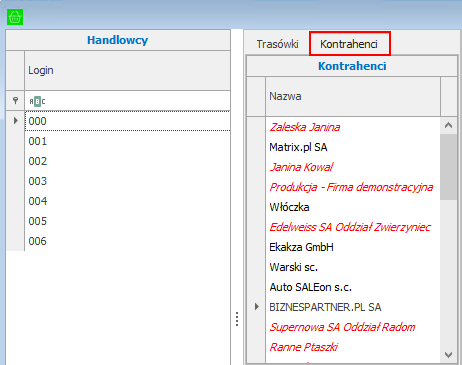This screenshot has width=462, height=365.
Task: Select Produkcja - Firma demonstracyjna row
Action: click(x=353, y=187)
